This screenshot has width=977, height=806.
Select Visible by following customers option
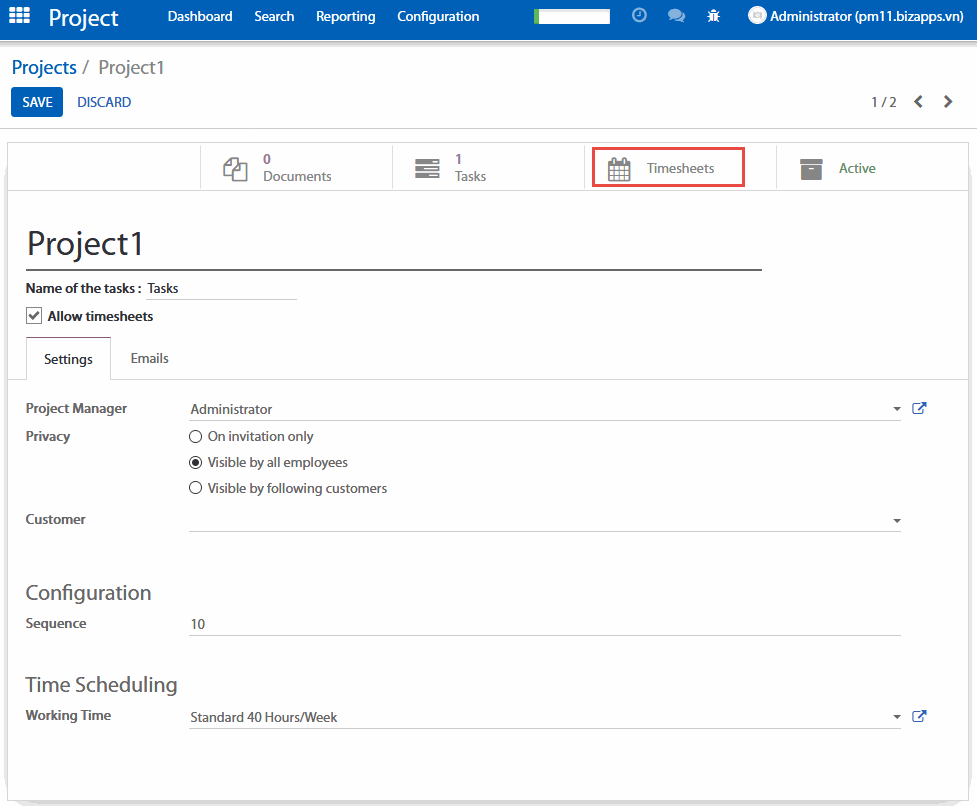click(x=196, y=489)
